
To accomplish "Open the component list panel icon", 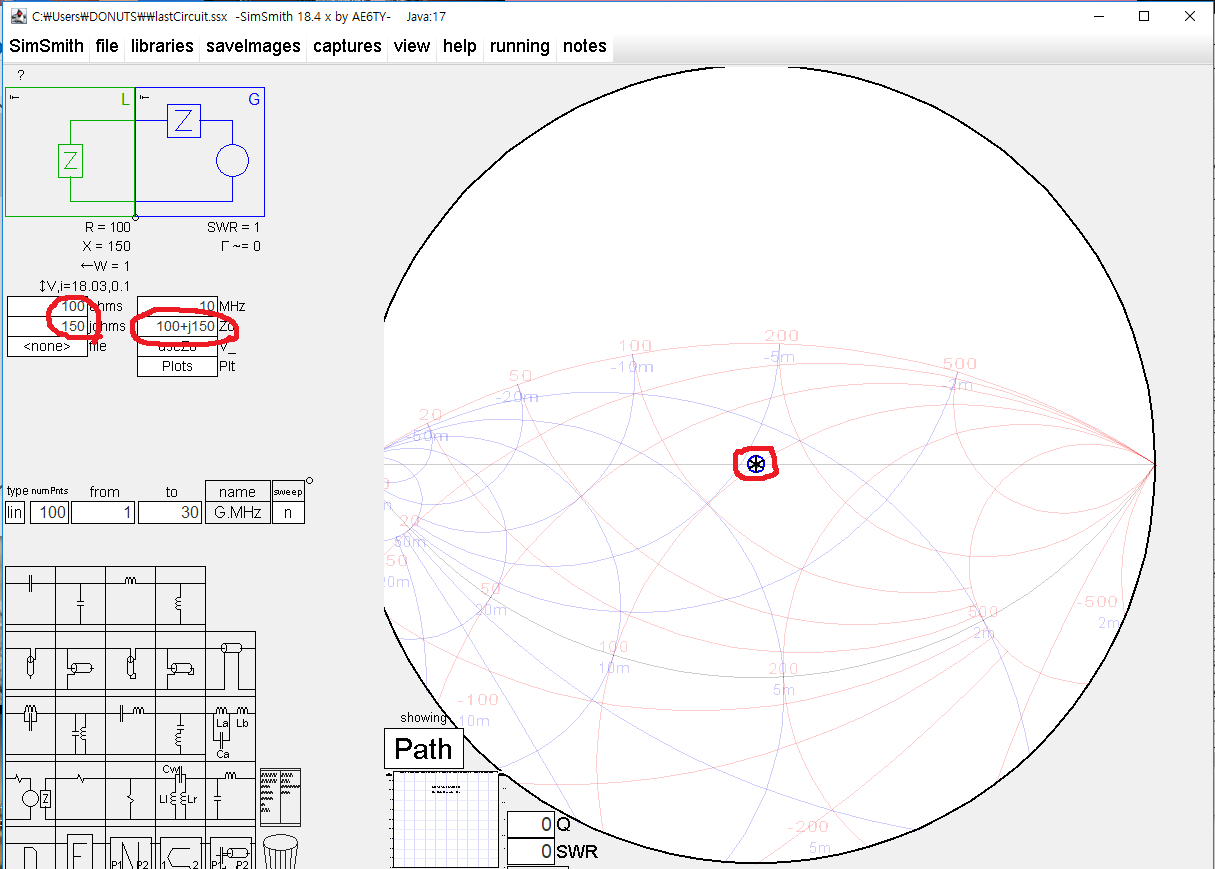I will (280, 797).
